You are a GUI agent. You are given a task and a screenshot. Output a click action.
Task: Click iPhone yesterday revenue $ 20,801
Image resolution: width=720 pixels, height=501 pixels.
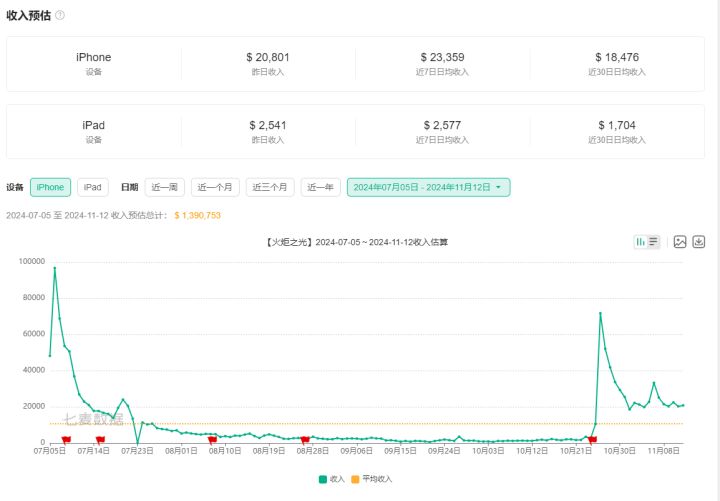(x=268, y=57)
